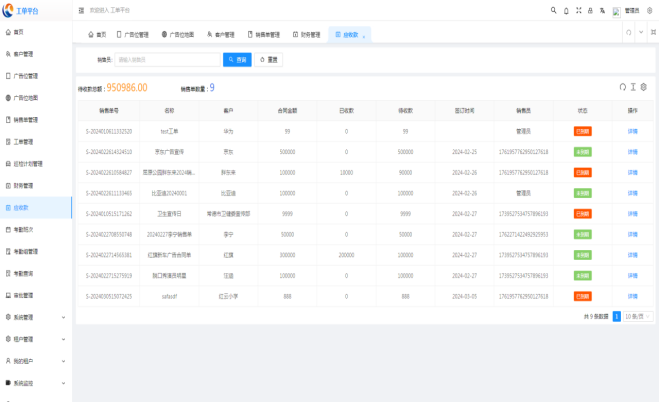
Task: Open 详情 link for the first table row
Action: [632, 131]
